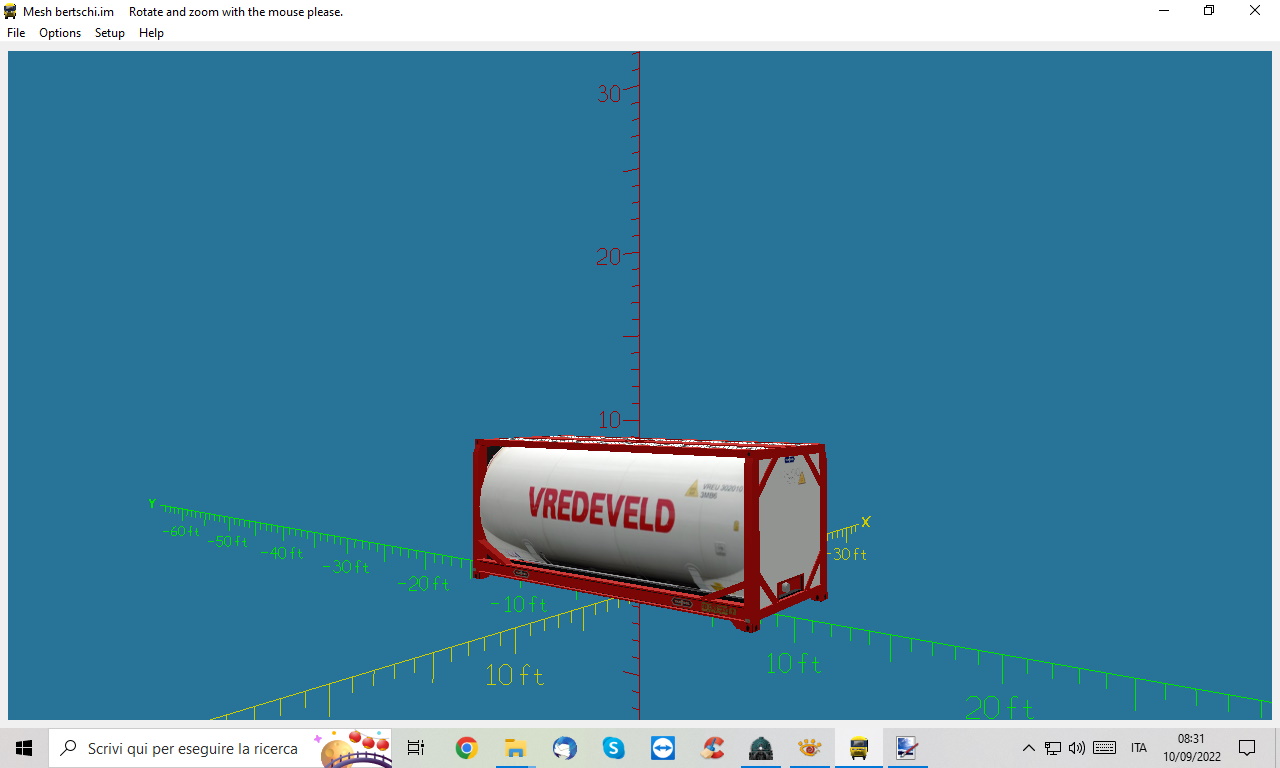The height and width of the screenshot is (768, 1280).
Task: Open Thunderbird mail from taskbar
Action: coord(564,748)
